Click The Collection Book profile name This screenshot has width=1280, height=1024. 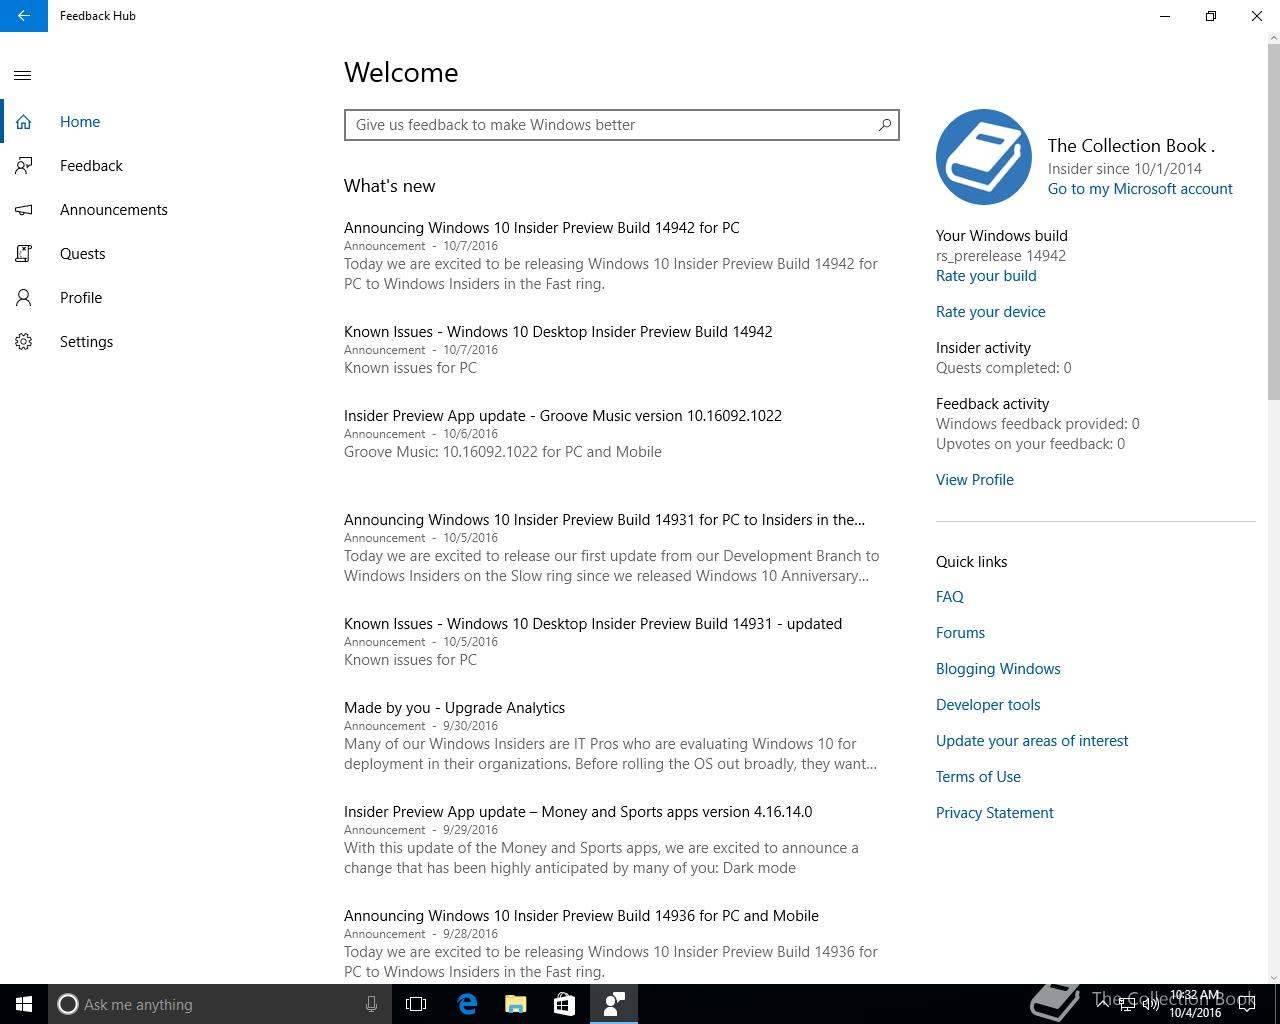(1131, 146)
